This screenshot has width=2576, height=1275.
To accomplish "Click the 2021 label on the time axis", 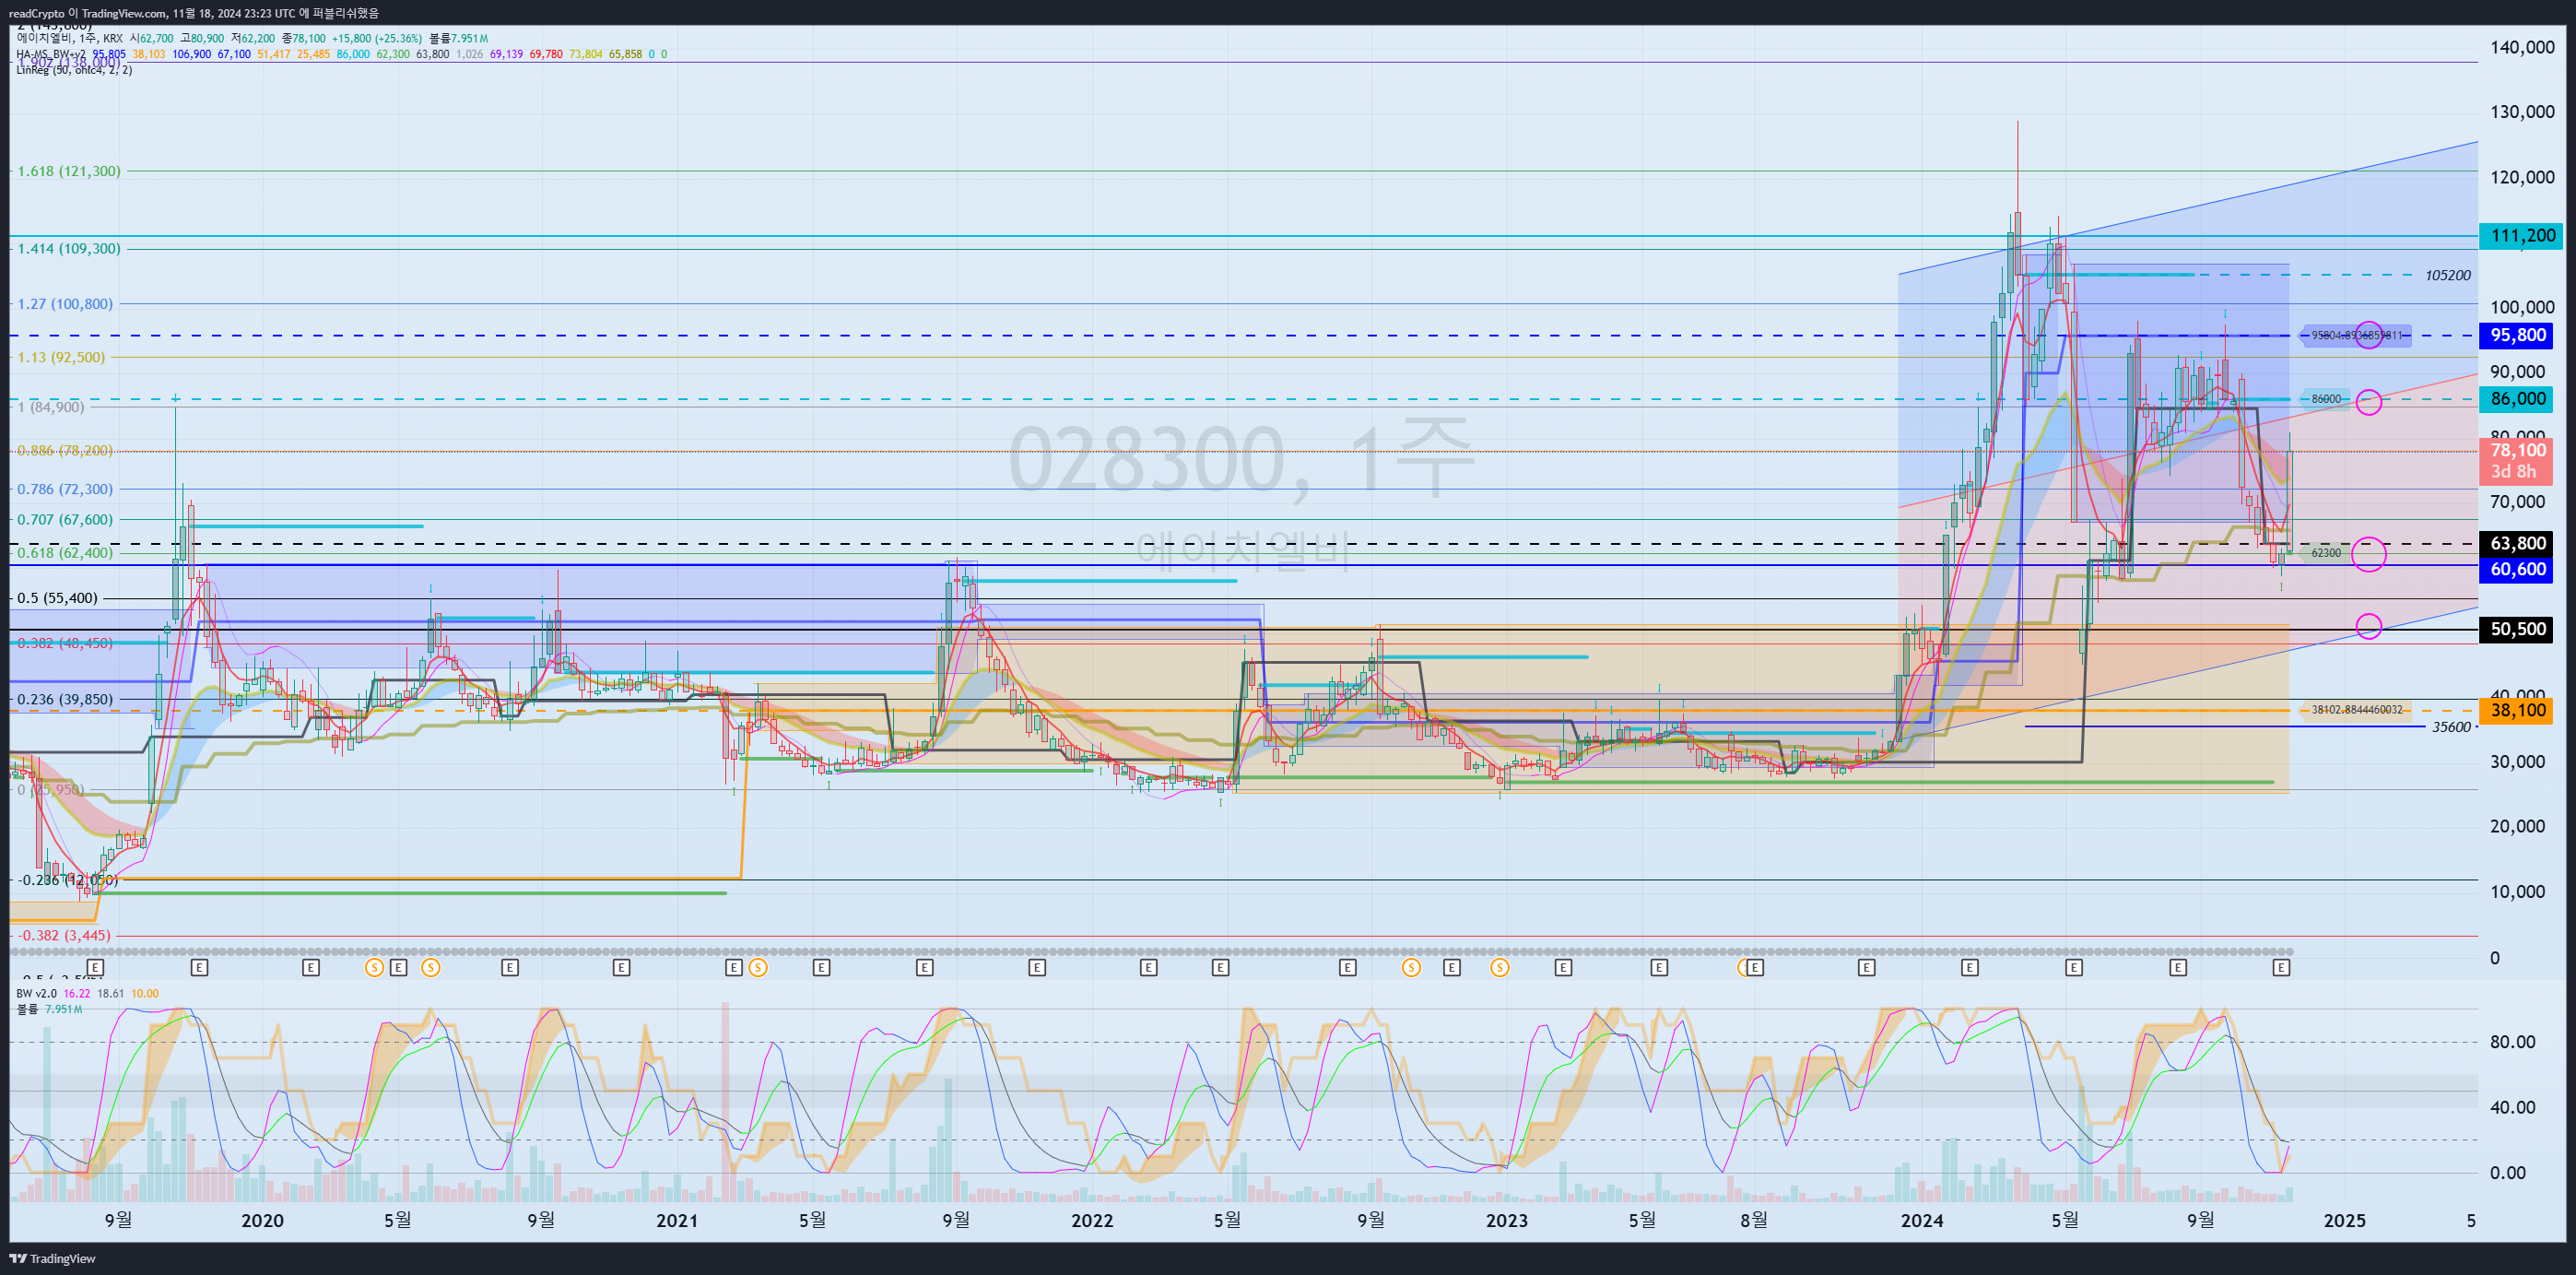I will pos(677,1220).
